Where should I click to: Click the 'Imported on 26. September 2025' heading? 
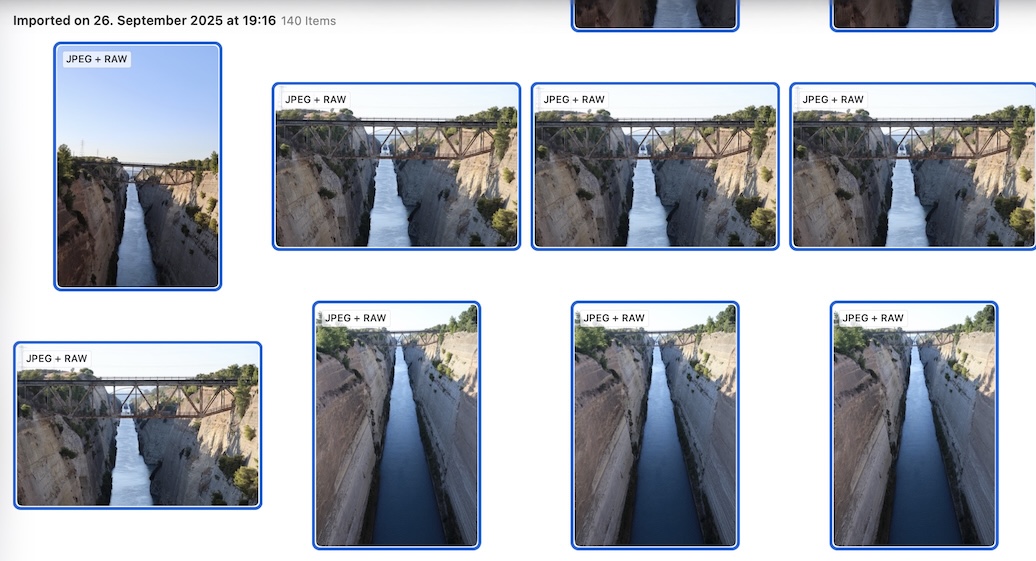point(144,20)
